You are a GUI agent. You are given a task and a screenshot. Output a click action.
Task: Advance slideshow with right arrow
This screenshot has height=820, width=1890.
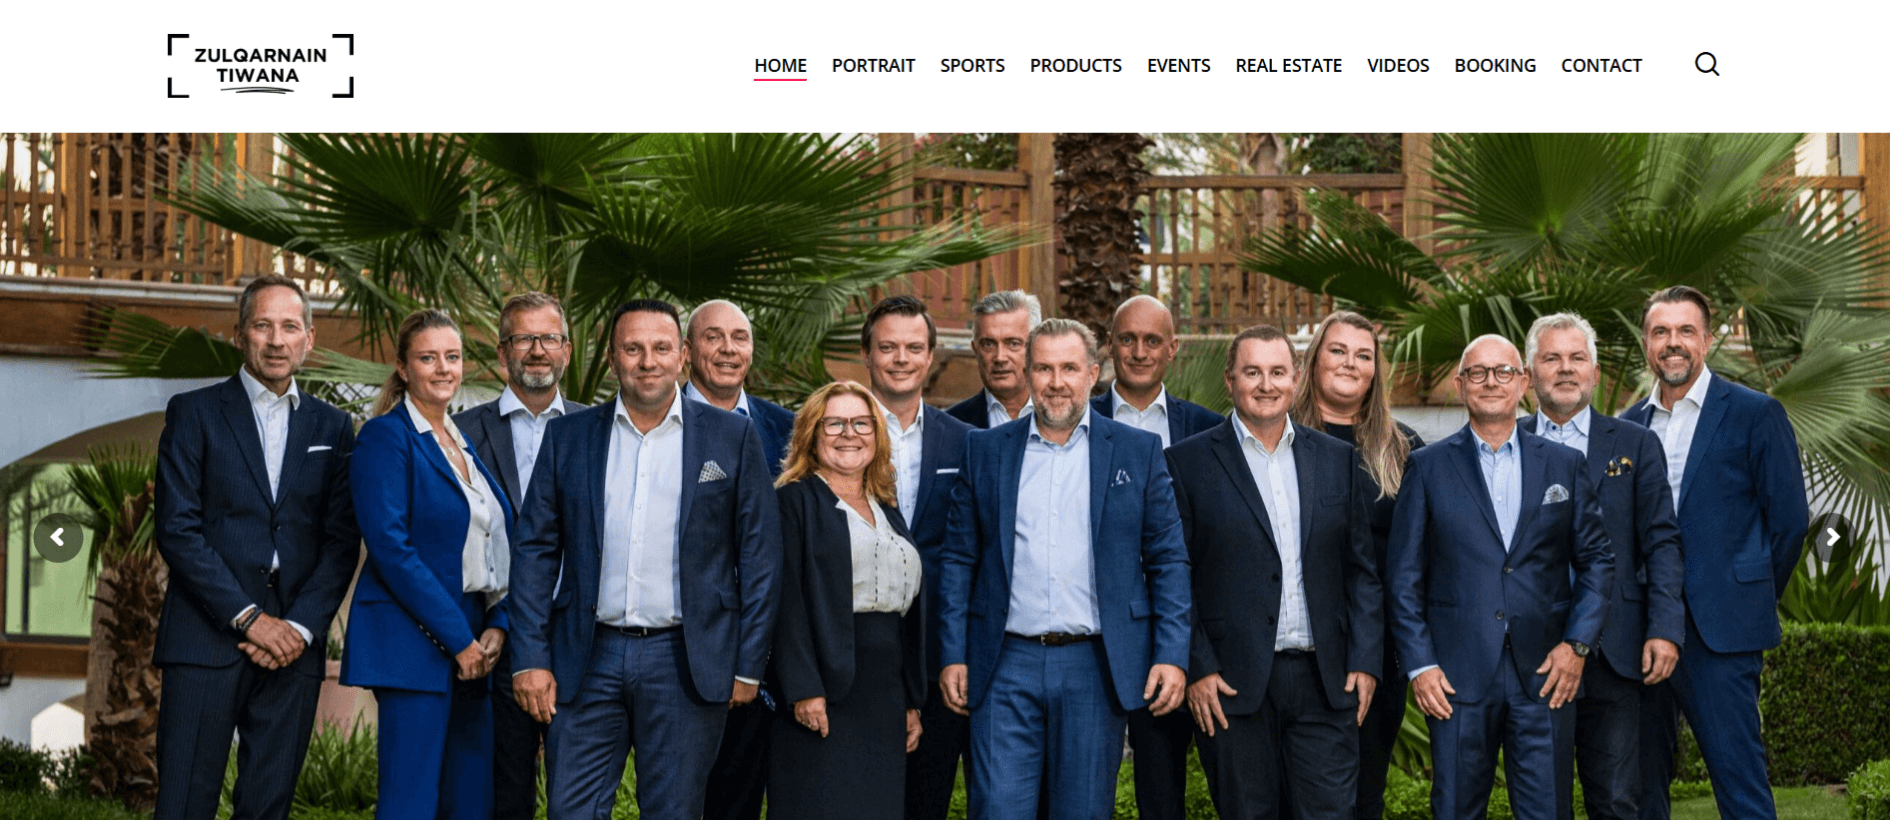tap(1832, 538)
